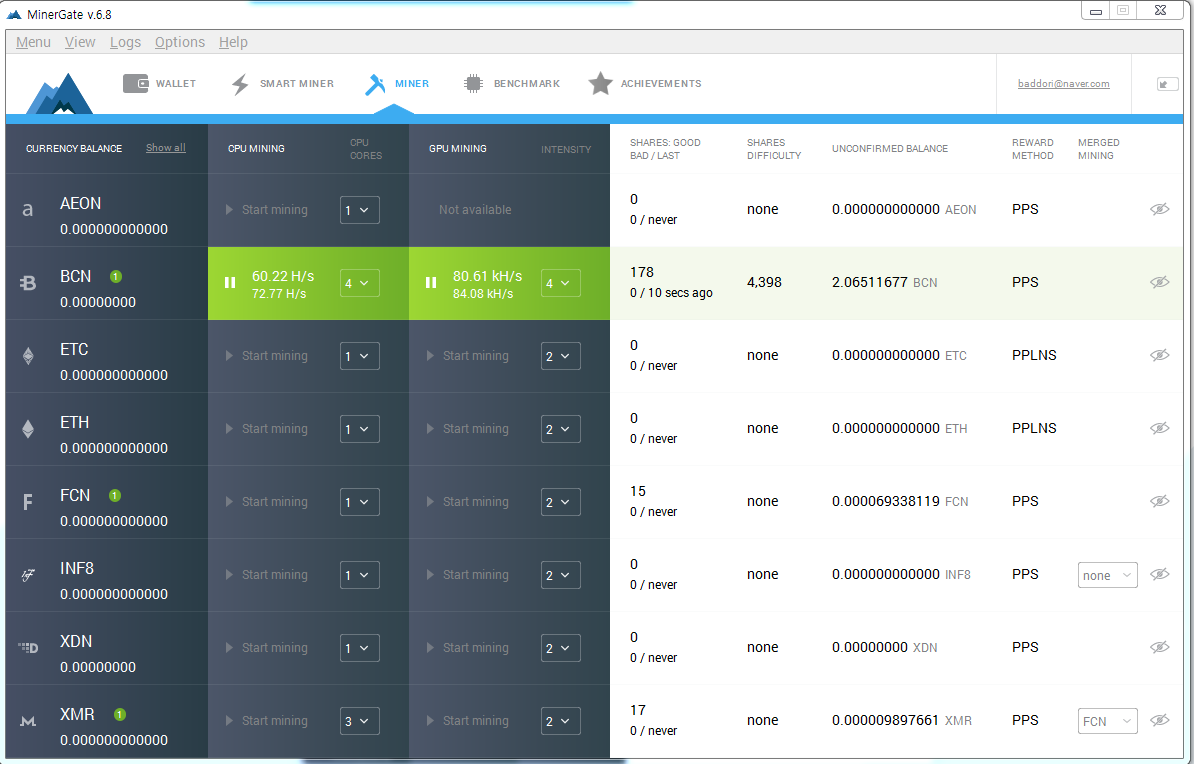
Task: Click the Miner pickaxe icon
Action: click(x=375, y=84)
